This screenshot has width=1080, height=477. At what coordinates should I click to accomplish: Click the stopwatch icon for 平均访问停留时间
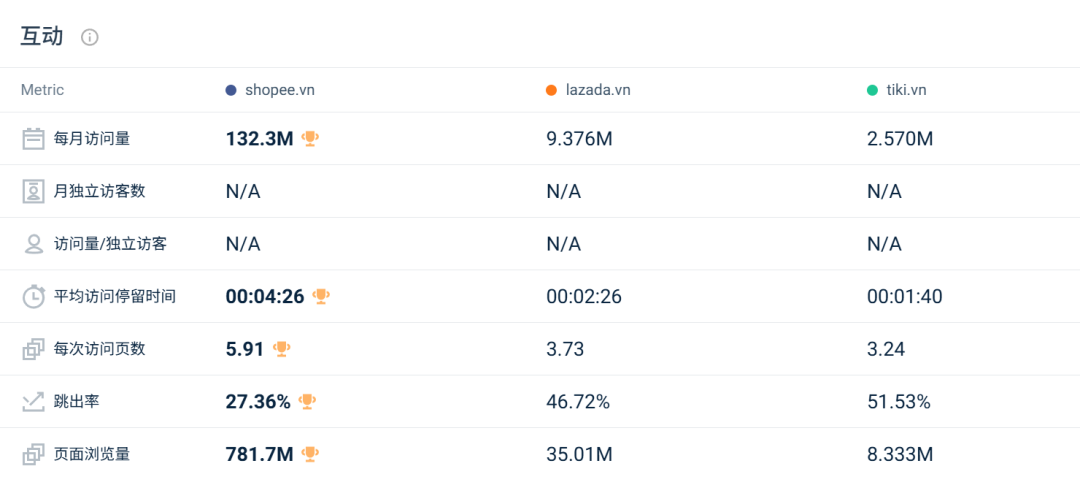click(34, 296)
